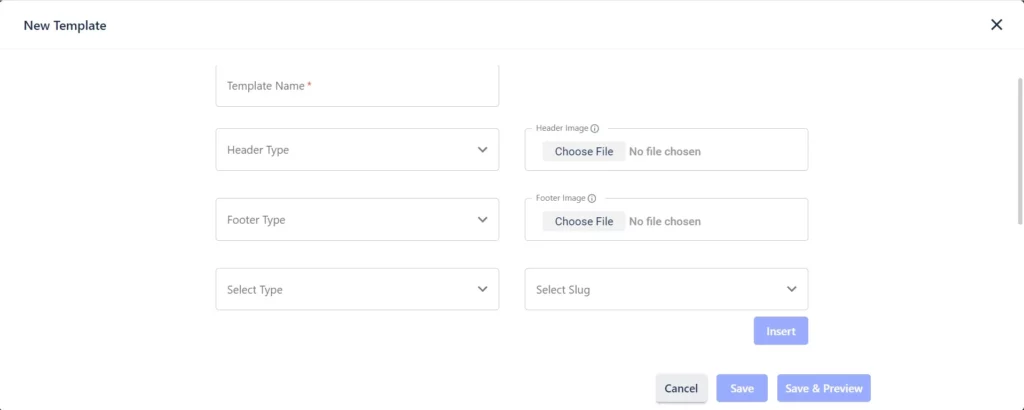The width and height of the screenshot is (1024, 410).
Task: Expand the Select Slug dropdown
Action: coord(666,289)
